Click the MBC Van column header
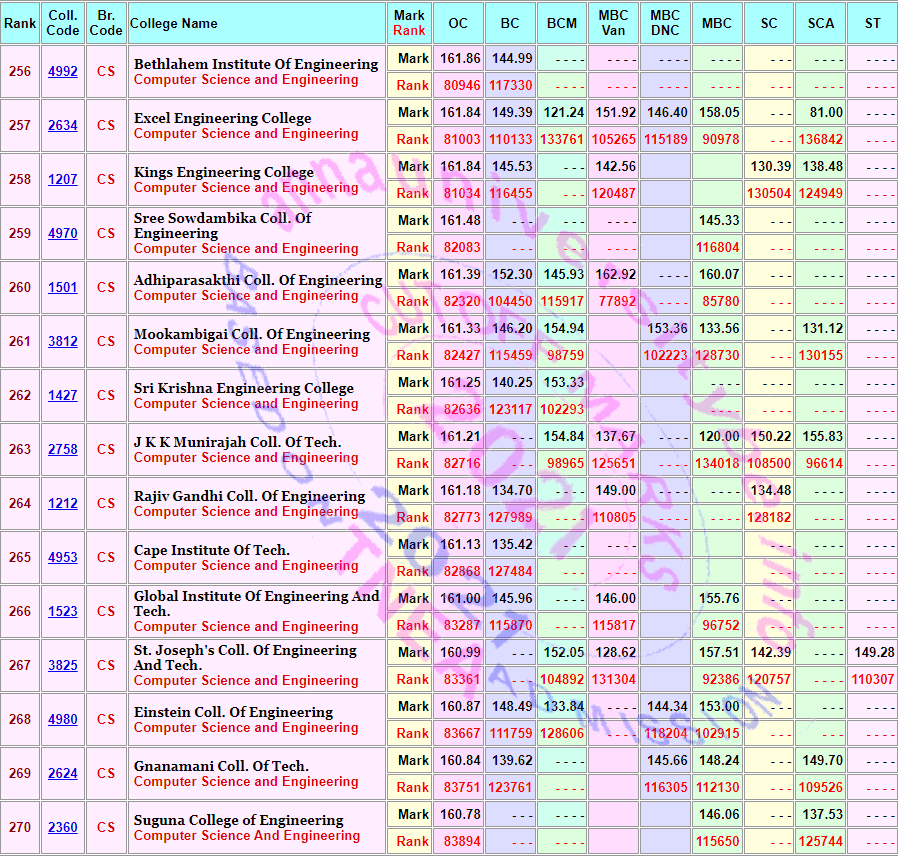Image resolution: width=898 pixels, height=856 pixels. (613, 23)
